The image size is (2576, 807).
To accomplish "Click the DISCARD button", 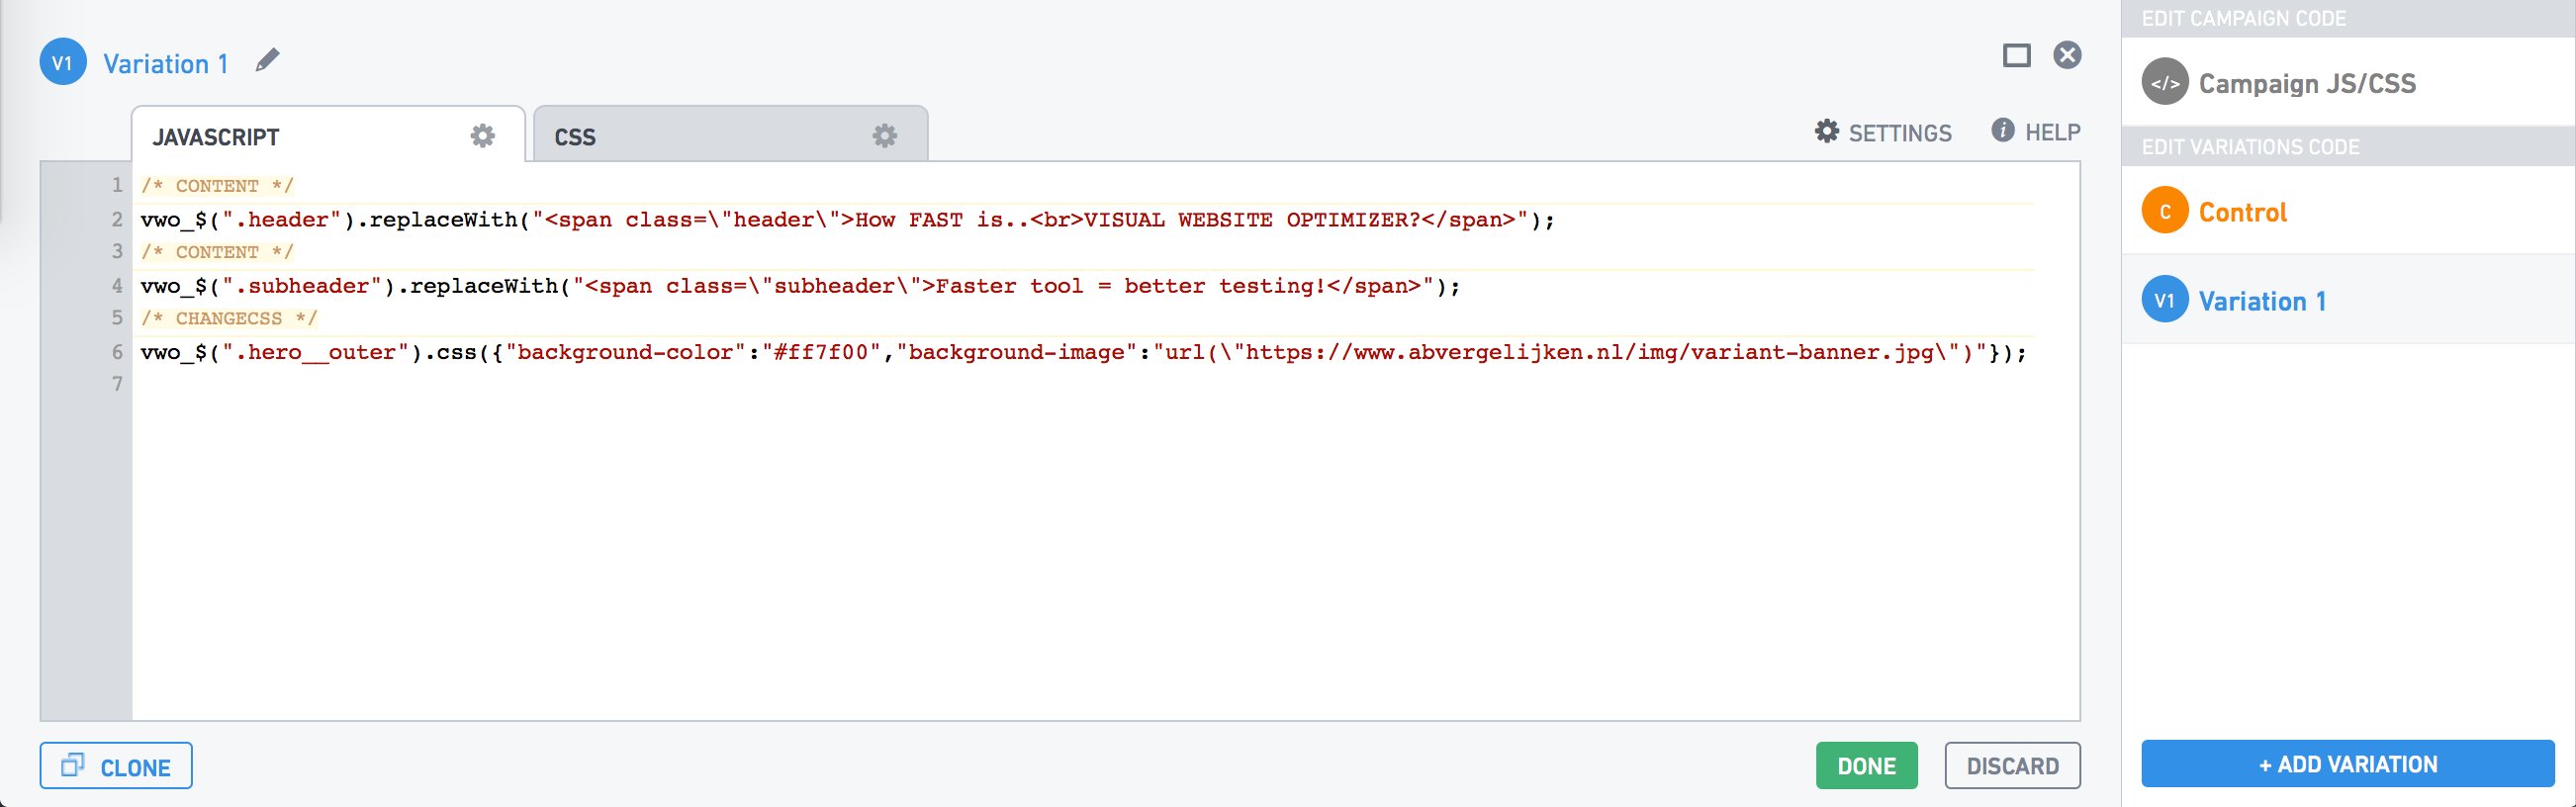I will click(x=2012, y=765).
